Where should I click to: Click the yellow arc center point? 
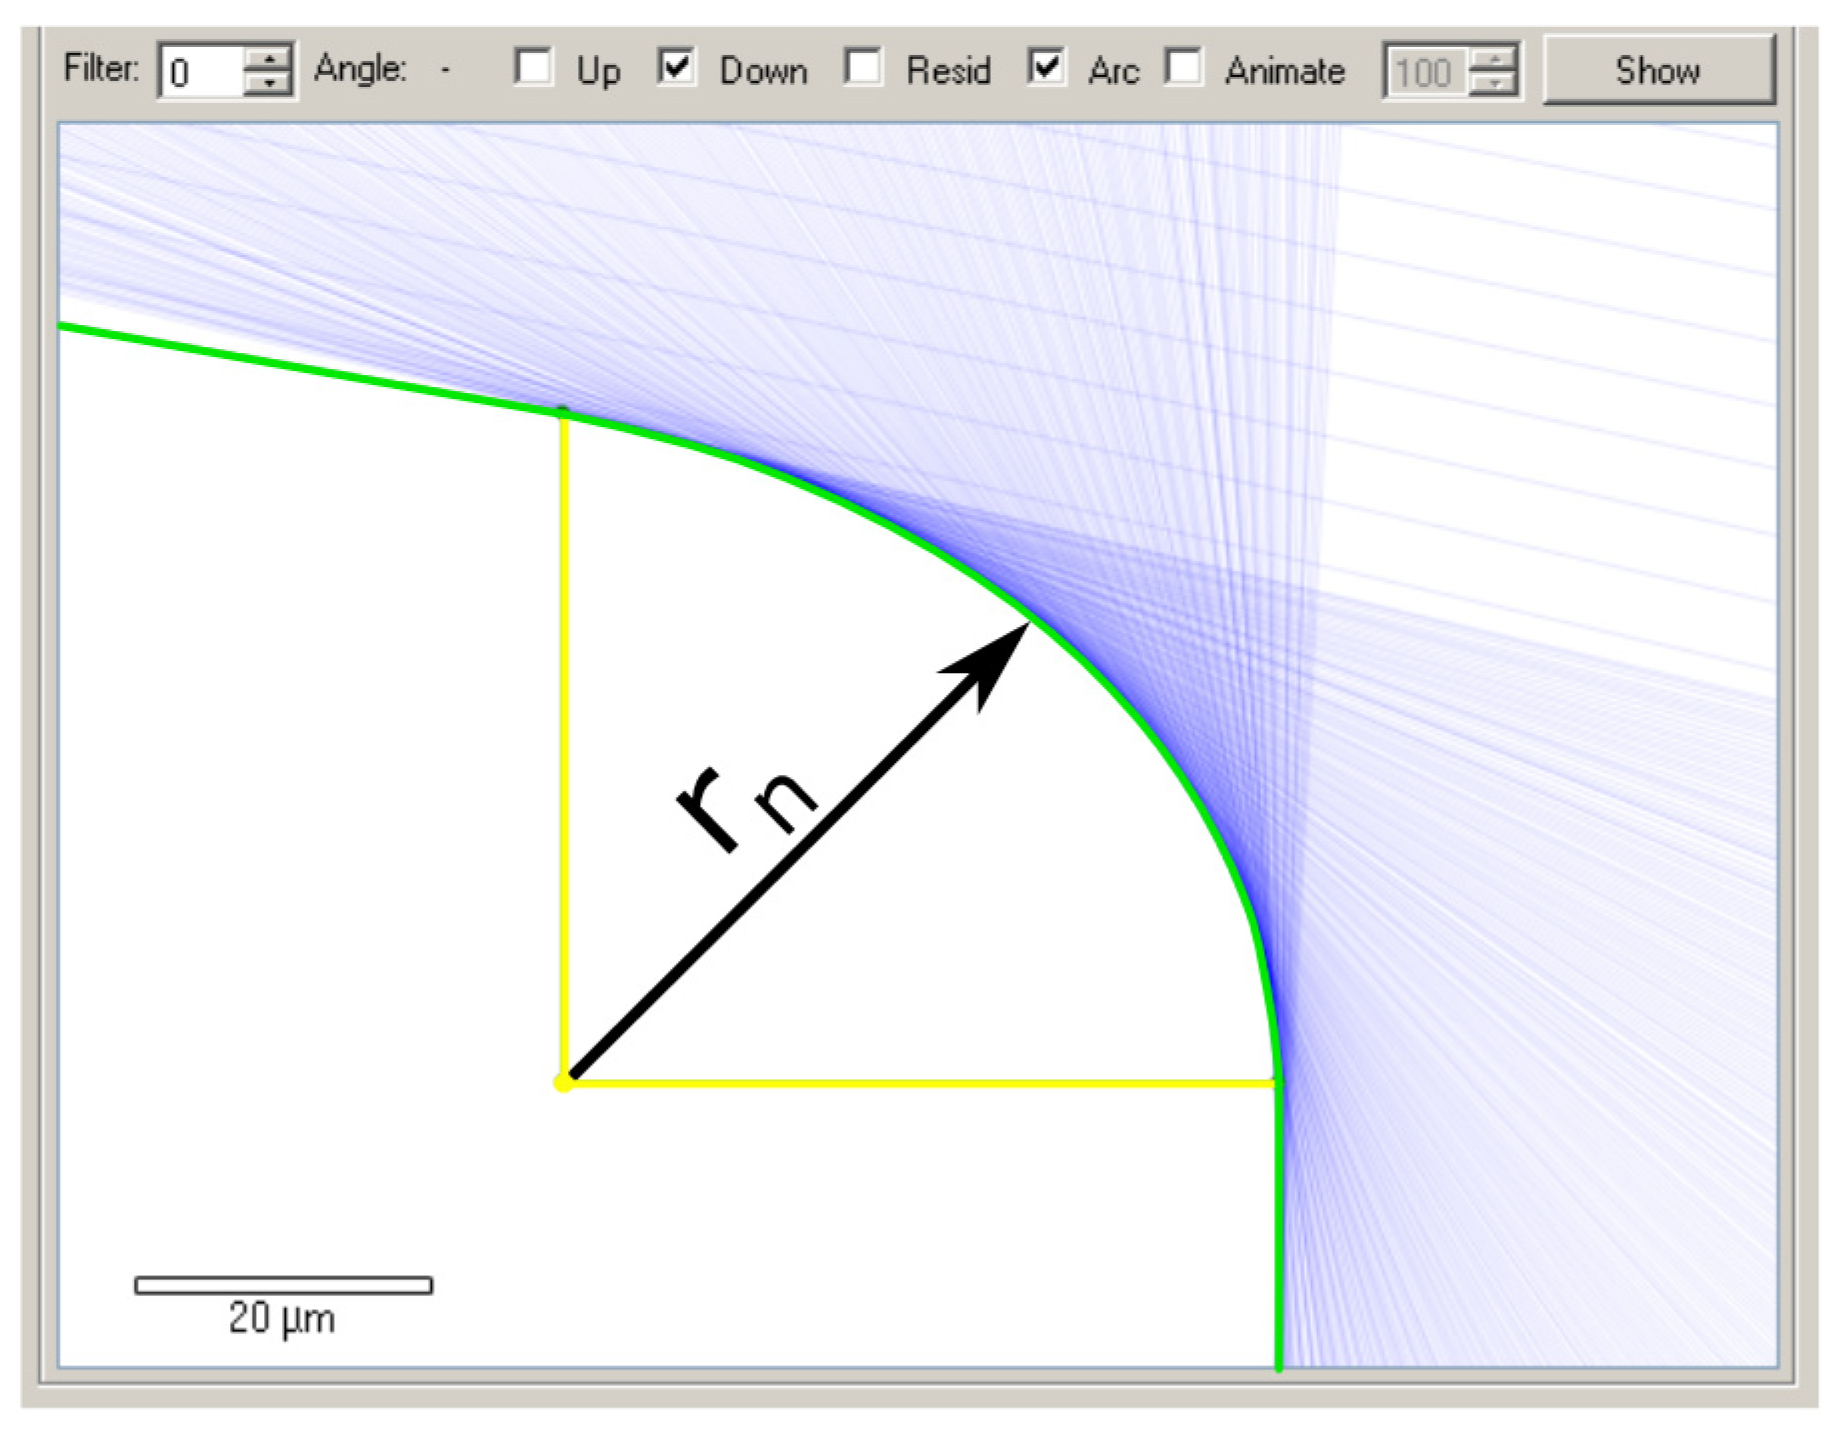click(x=563, y=1082)
